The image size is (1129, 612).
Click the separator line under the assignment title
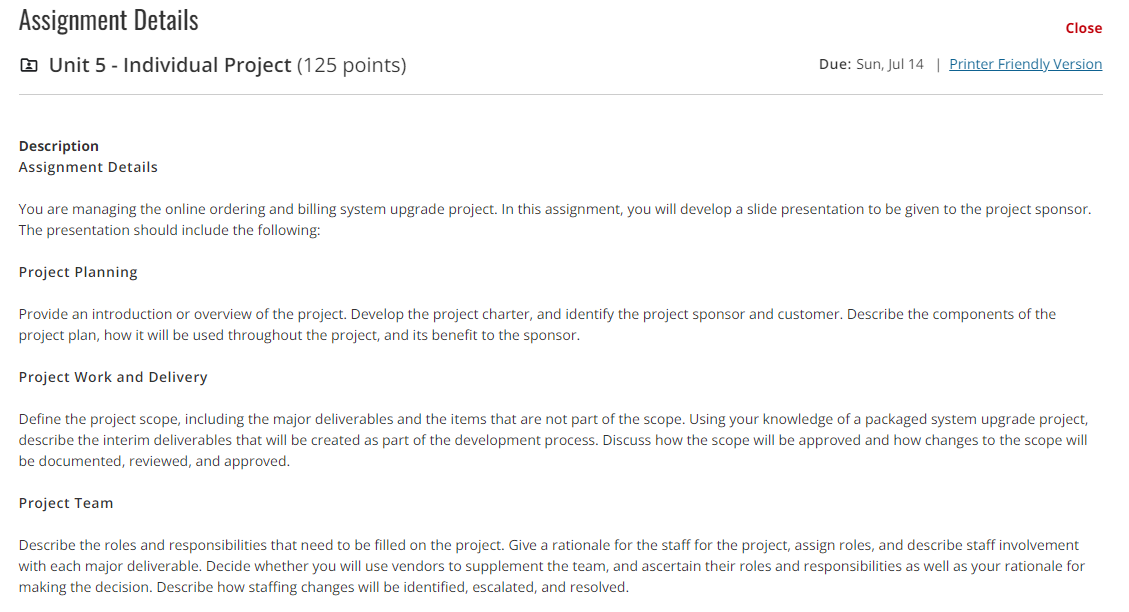560,95
